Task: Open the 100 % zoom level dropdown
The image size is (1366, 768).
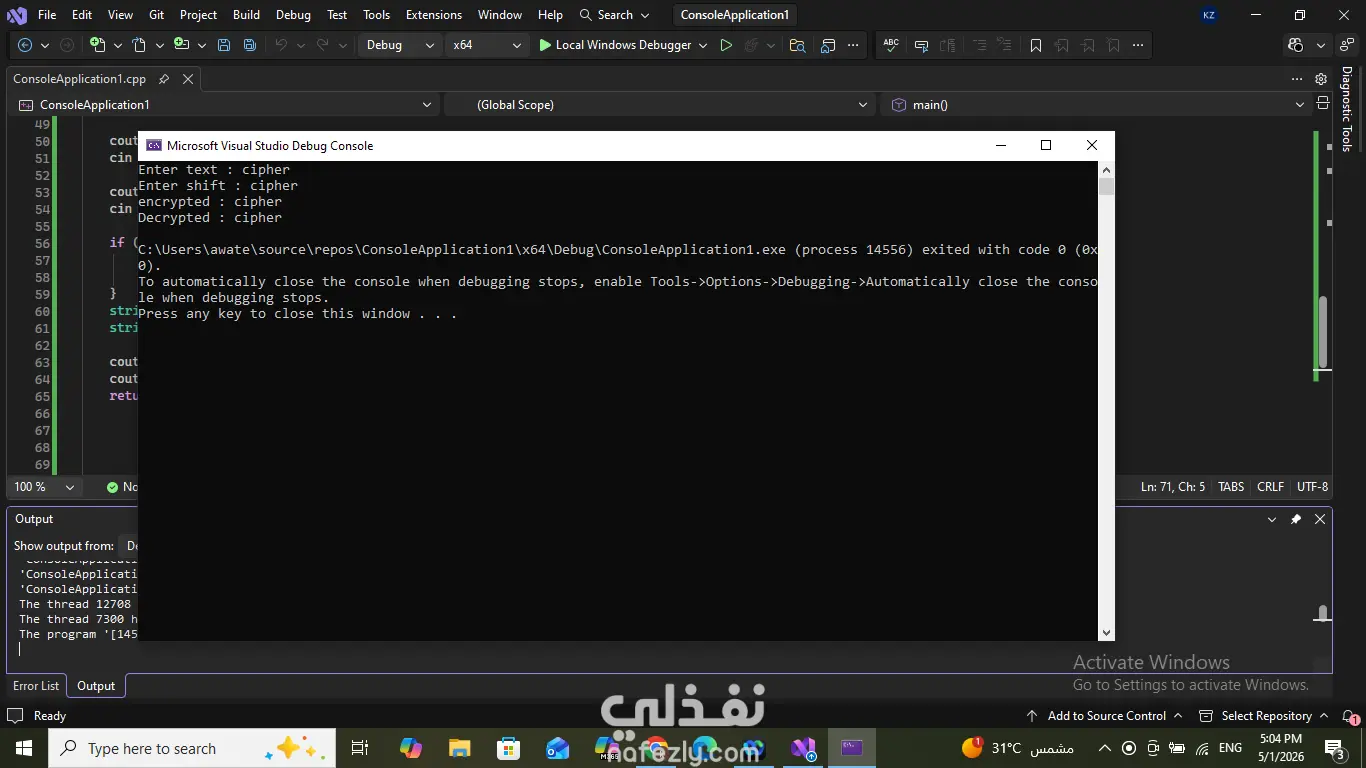Action: coord(44,487)
